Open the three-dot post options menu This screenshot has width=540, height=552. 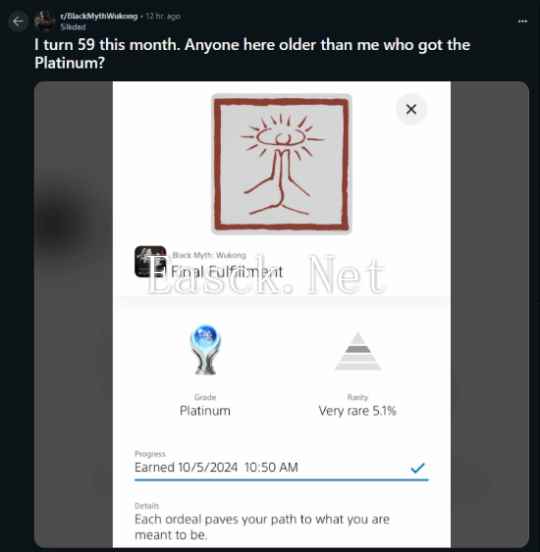coord(523,21)
